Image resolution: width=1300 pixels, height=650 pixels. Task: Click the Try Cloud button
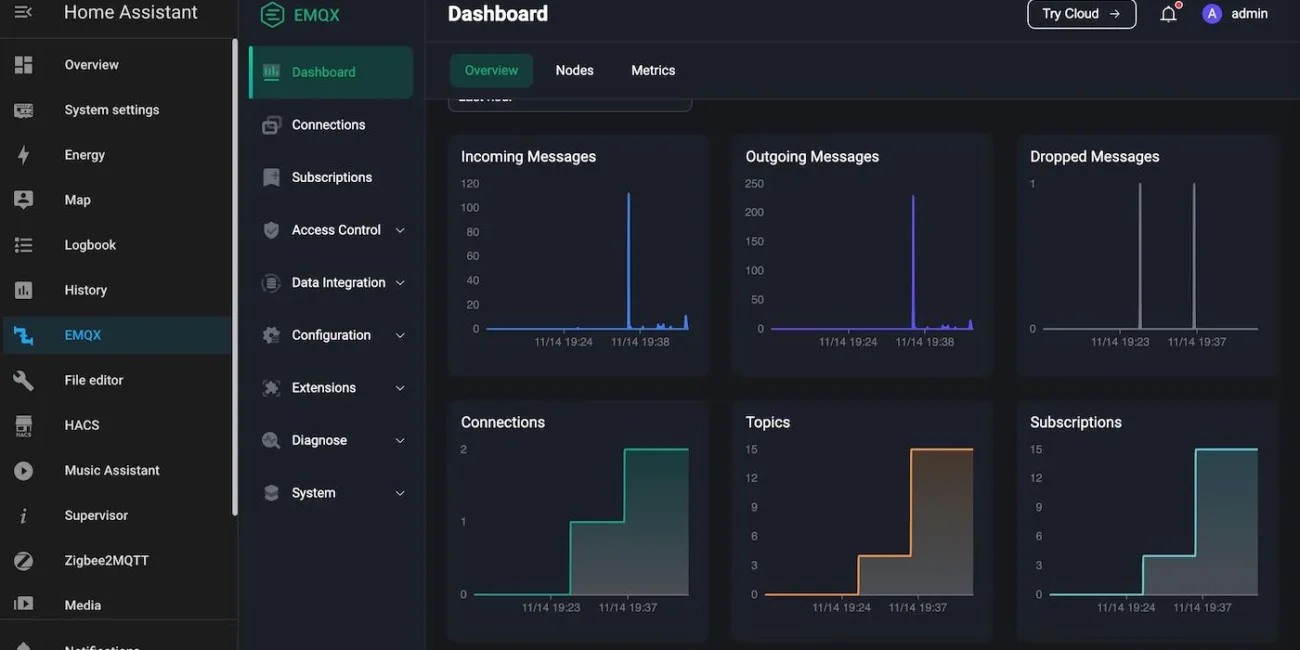coord(1081,14)
